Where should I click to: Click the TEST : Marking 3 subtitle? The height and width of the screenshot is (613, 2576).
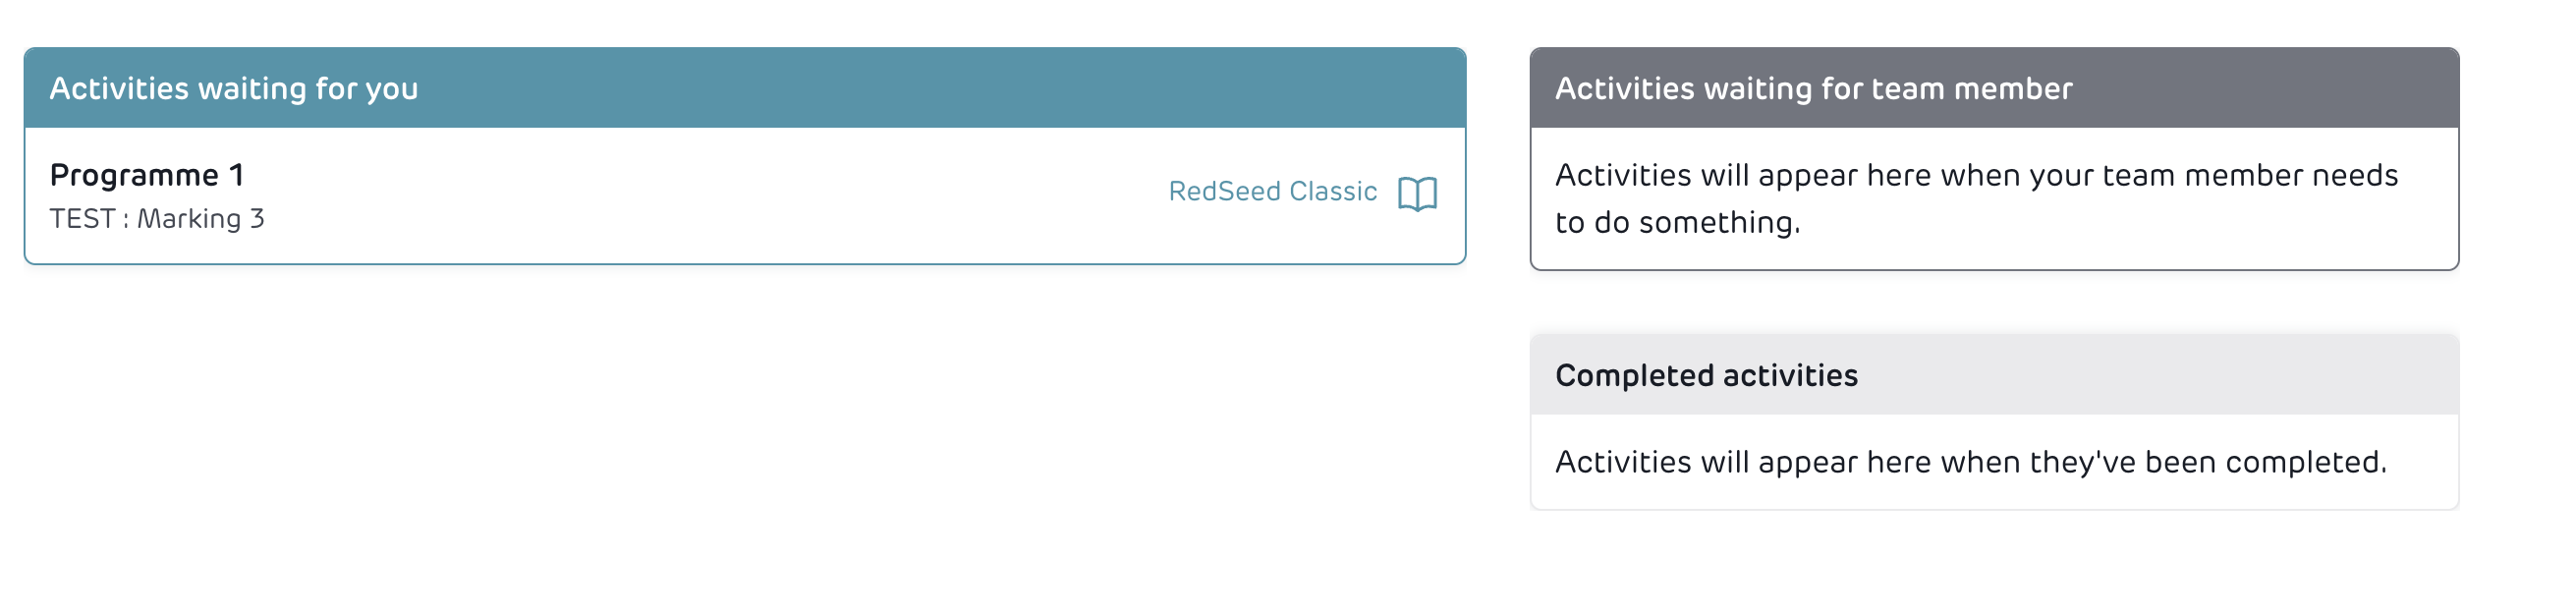[x=157, y=219]
